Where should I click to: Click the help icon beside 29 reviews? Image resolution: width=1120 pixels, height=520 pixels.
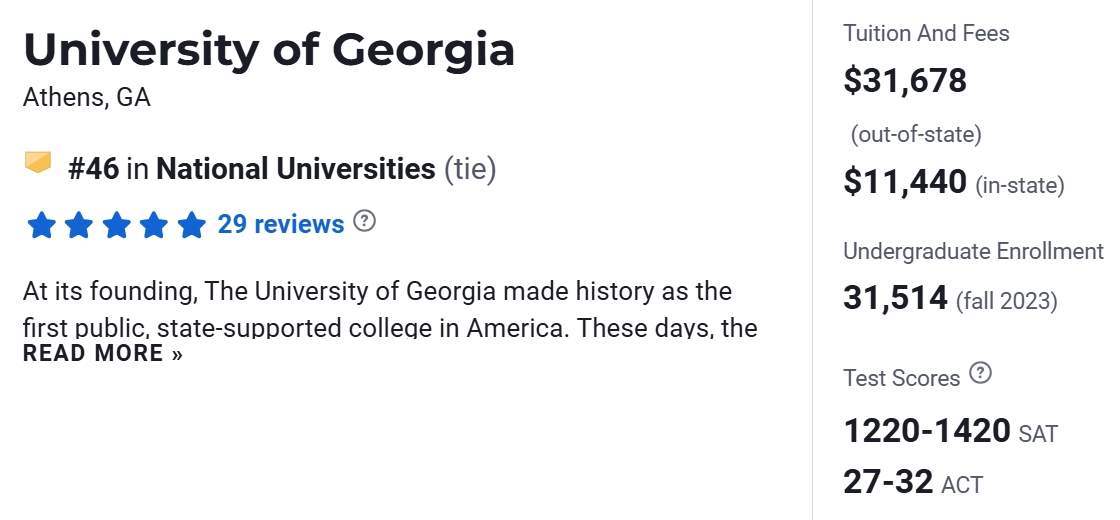click(365, 221)
